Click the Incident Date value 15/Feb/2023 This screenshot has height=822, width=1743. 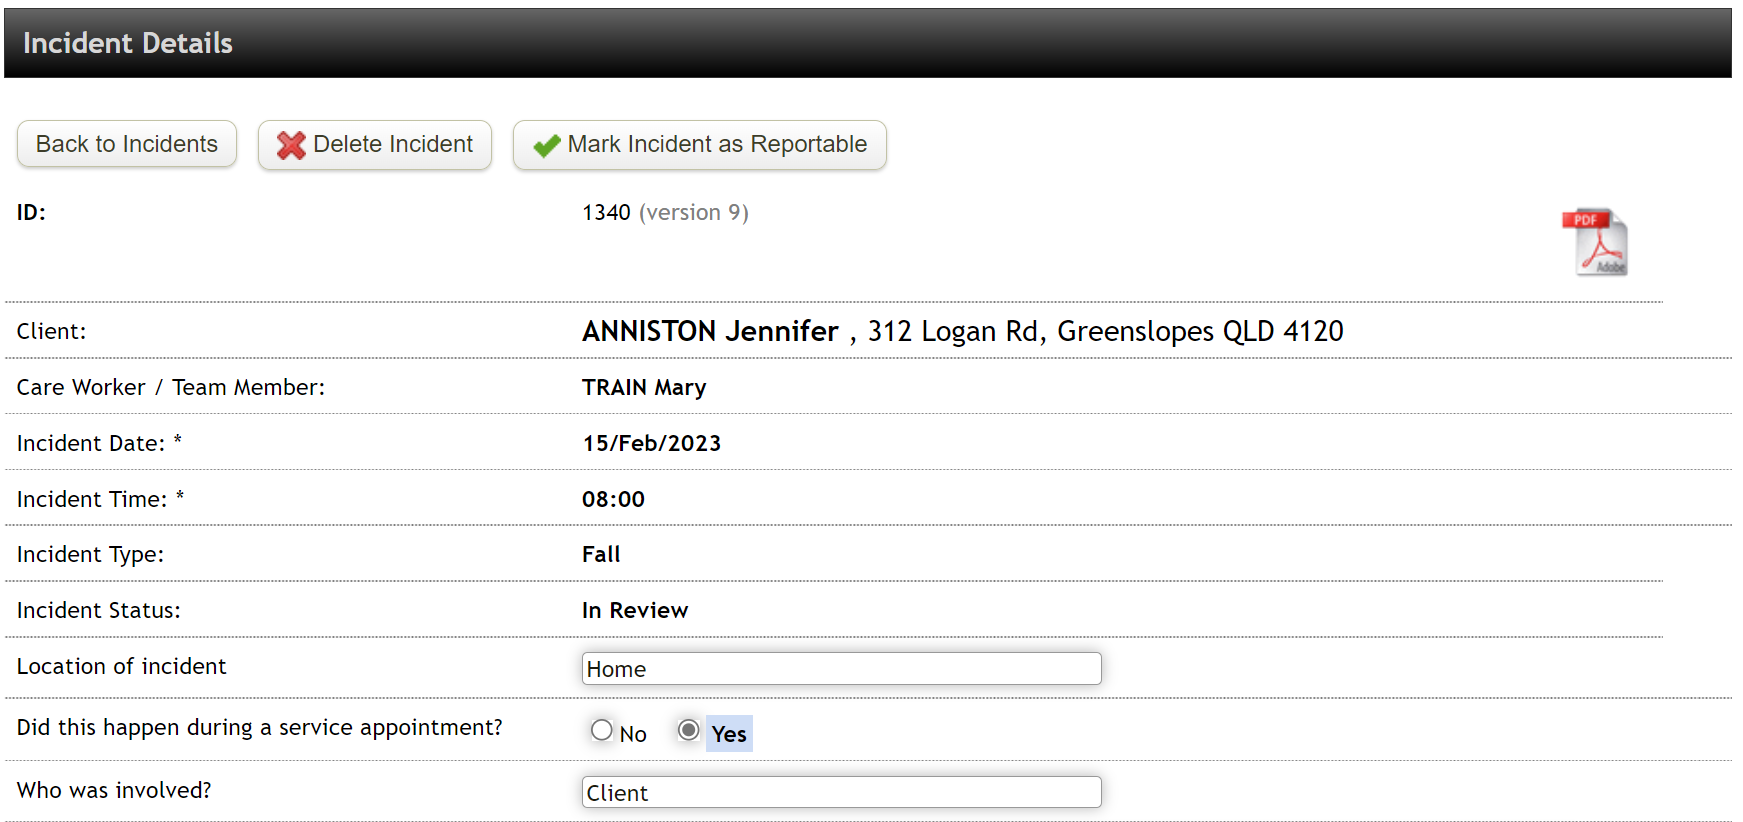(x=651, y=442)
